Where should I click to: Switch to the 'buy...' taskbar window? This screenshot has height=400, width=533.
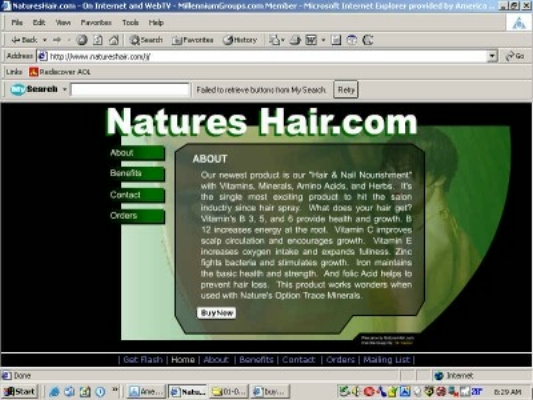point(270,392)
